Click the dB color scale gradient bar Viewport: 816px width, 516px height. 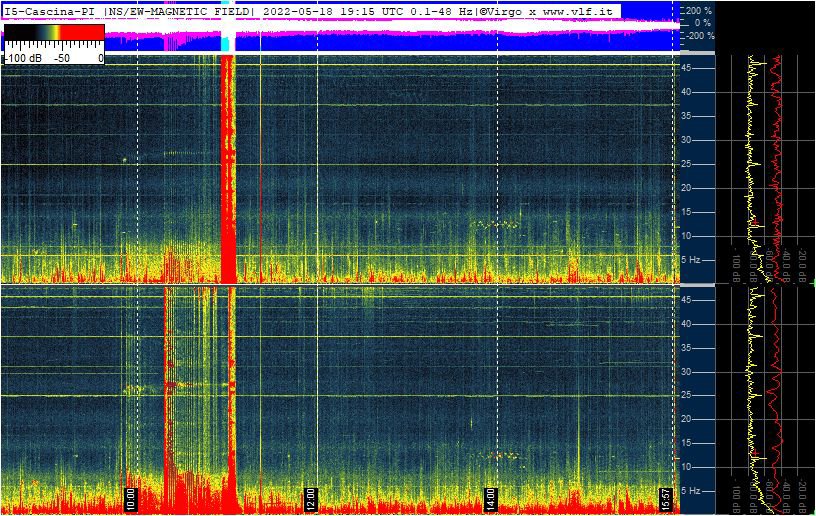click(x=53, y=33)
